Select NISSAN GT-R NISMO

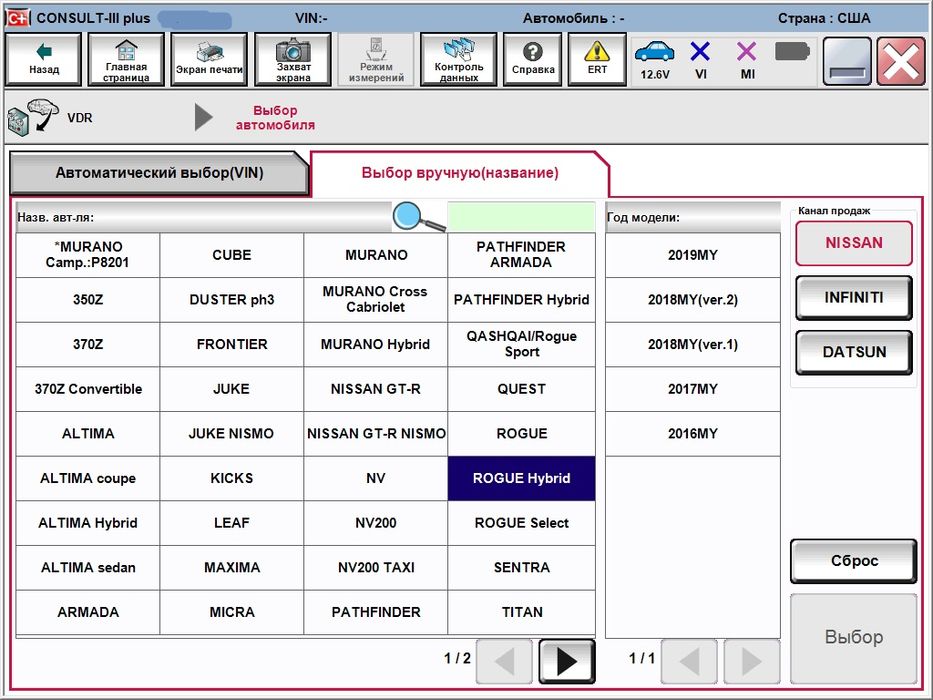[375, 433]
